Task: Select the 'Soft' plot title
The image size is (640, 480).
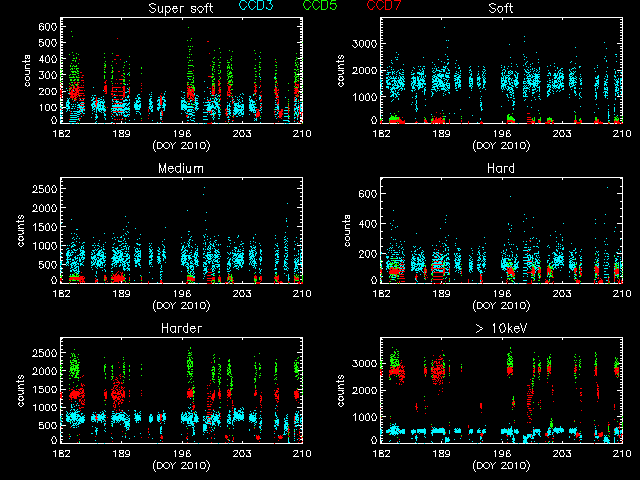Action: (x=501, y=8)
